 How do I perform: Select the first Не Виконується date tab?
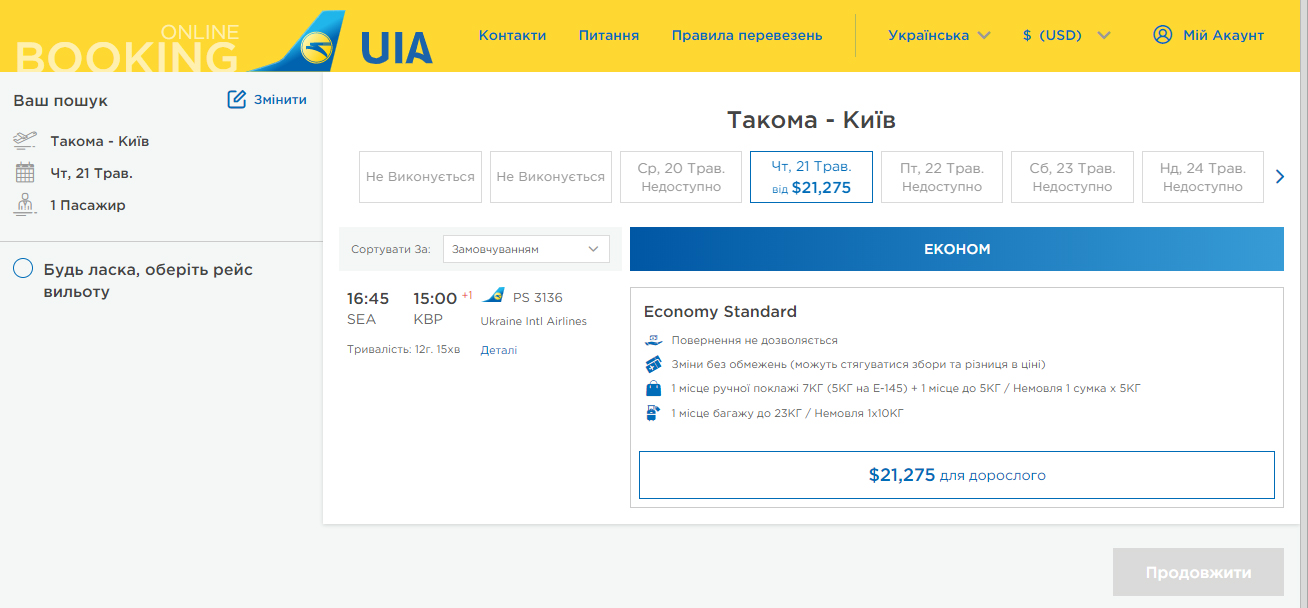pyautogui.click(x=420, y=177)
